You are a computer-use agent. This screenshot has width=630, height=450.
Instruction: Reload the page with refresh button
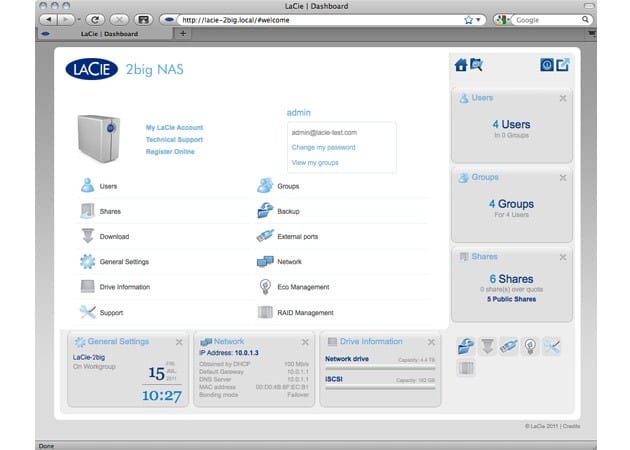click(94, 19)
